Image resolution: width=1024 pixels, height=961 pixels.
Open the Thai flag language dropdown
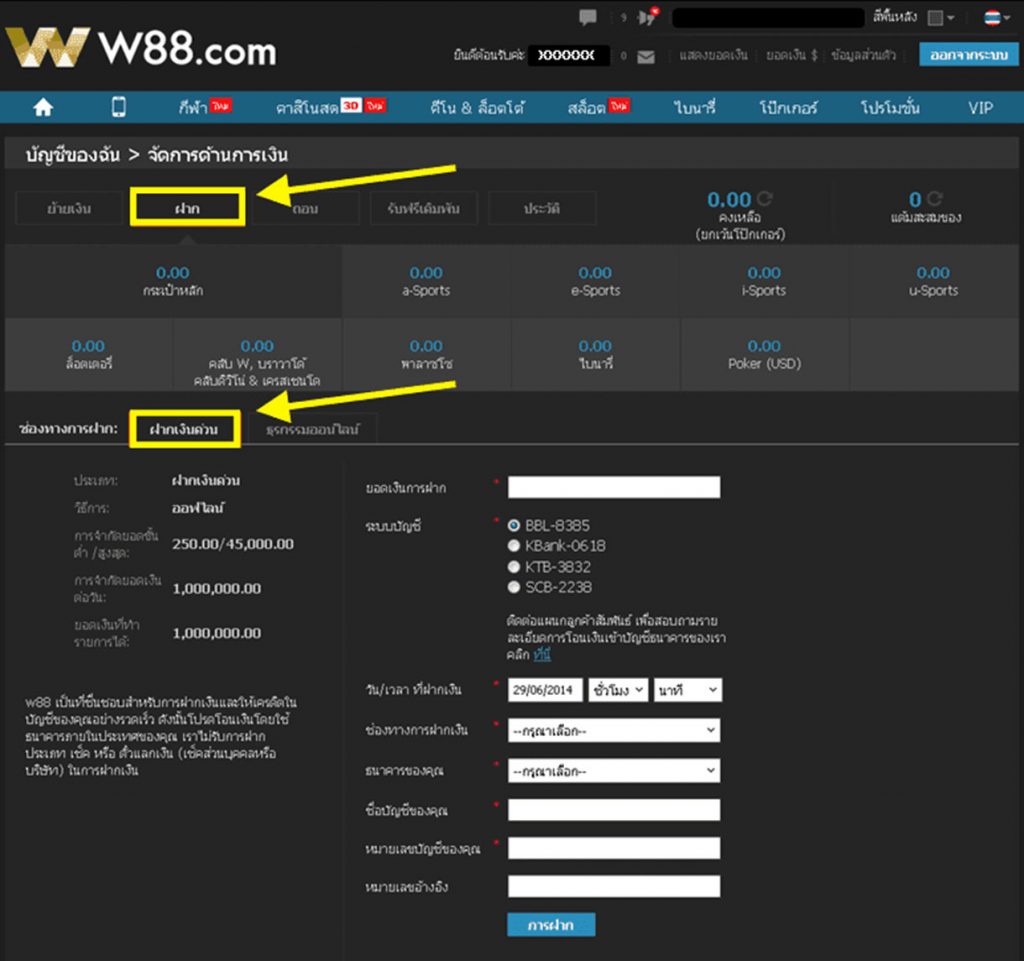pos(995,17)
